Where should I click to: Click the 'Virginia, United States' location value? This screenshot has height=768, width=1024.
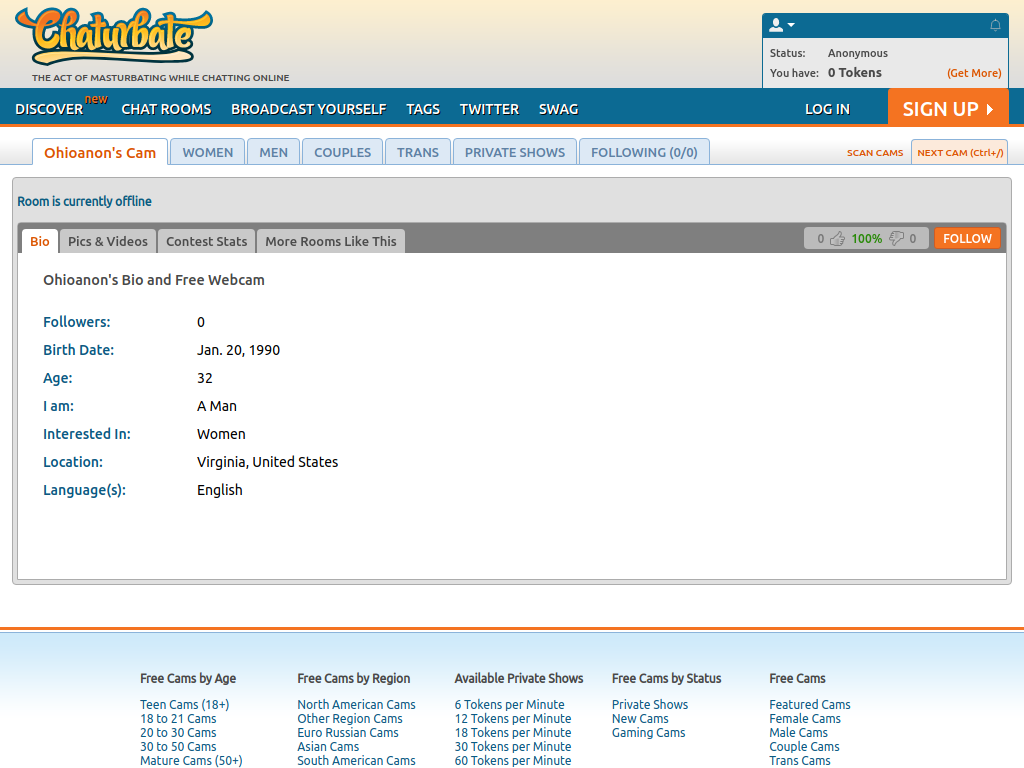(267, 462)
